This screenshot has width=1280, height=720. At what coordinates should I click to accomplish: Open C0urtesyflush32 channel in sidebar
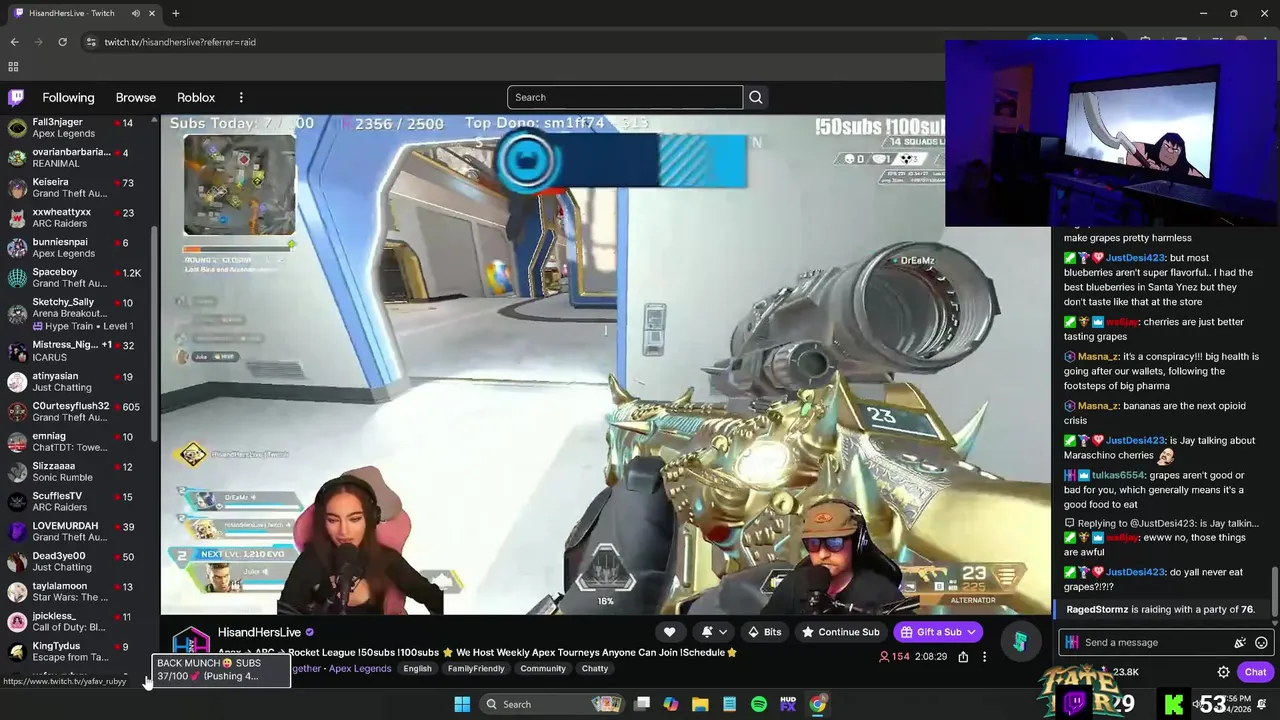tap(78, 412)
